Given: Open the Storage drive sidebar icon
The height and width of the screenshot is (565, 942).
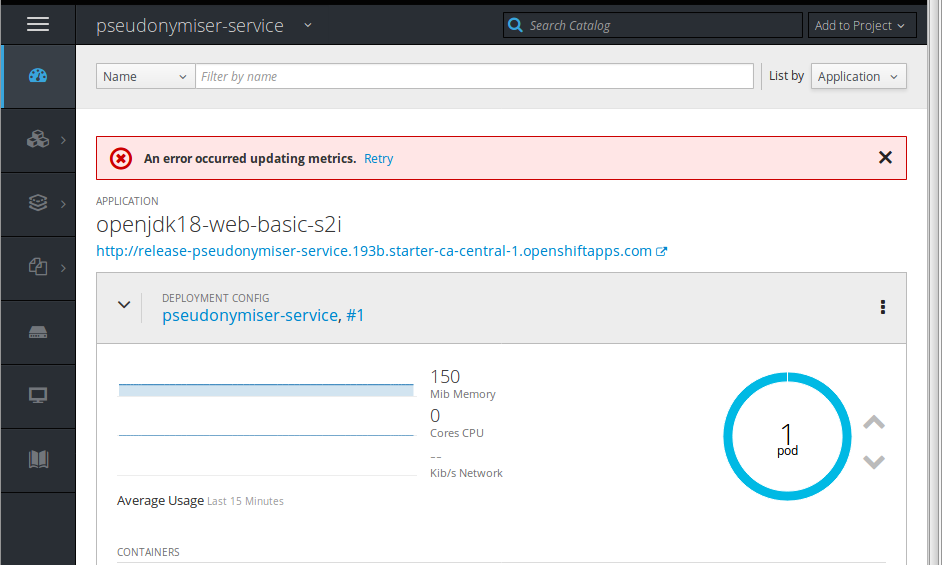Looking at the screenshot, I should (x=38, y=332).
